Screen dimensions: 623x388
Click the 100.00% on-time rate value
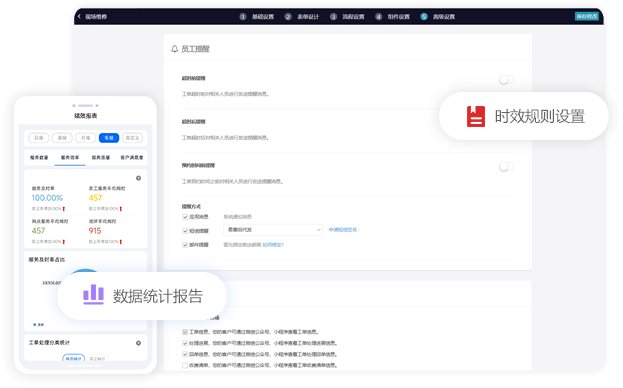point(47,198)
